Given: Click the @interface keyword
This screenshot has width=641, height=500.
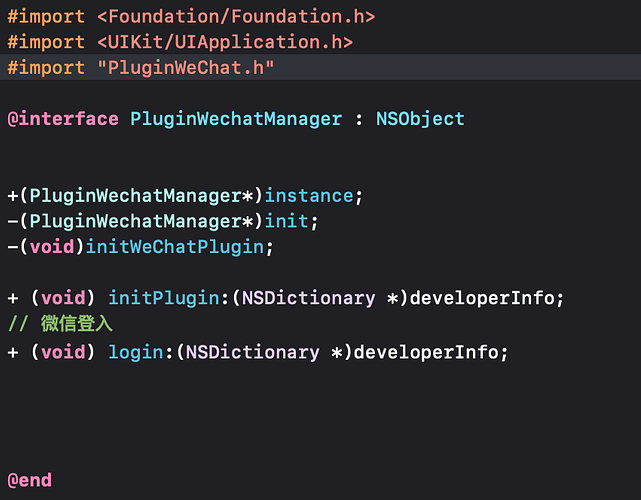Looking at the screenshot, I should tap(63, 119).
